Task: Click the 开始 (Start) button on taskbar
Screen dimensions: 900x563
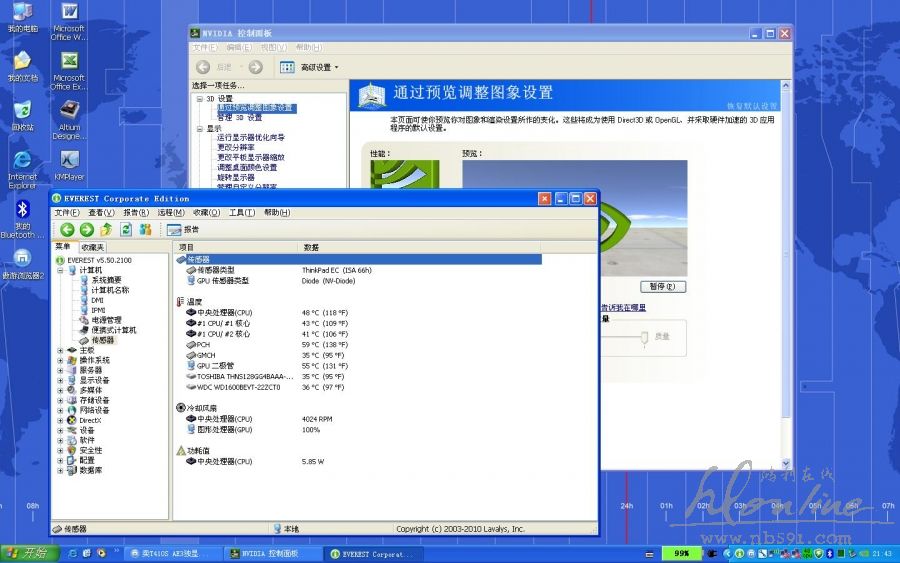Action: pyautogui.click(x=27, y=553)
